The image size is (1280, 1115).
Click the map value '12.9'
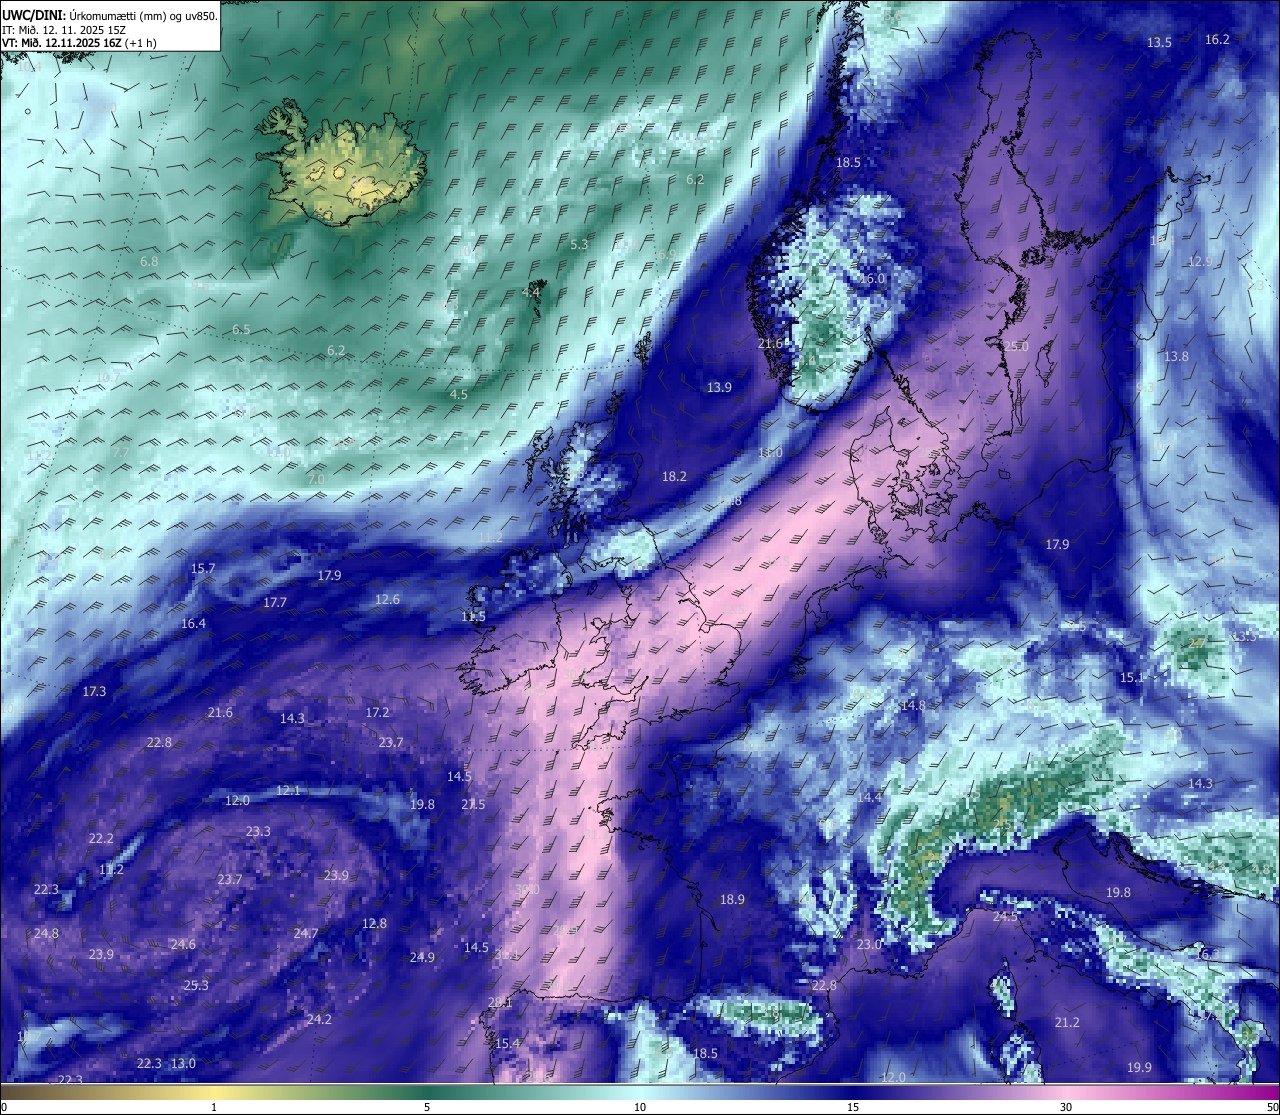pos(1200,262)
